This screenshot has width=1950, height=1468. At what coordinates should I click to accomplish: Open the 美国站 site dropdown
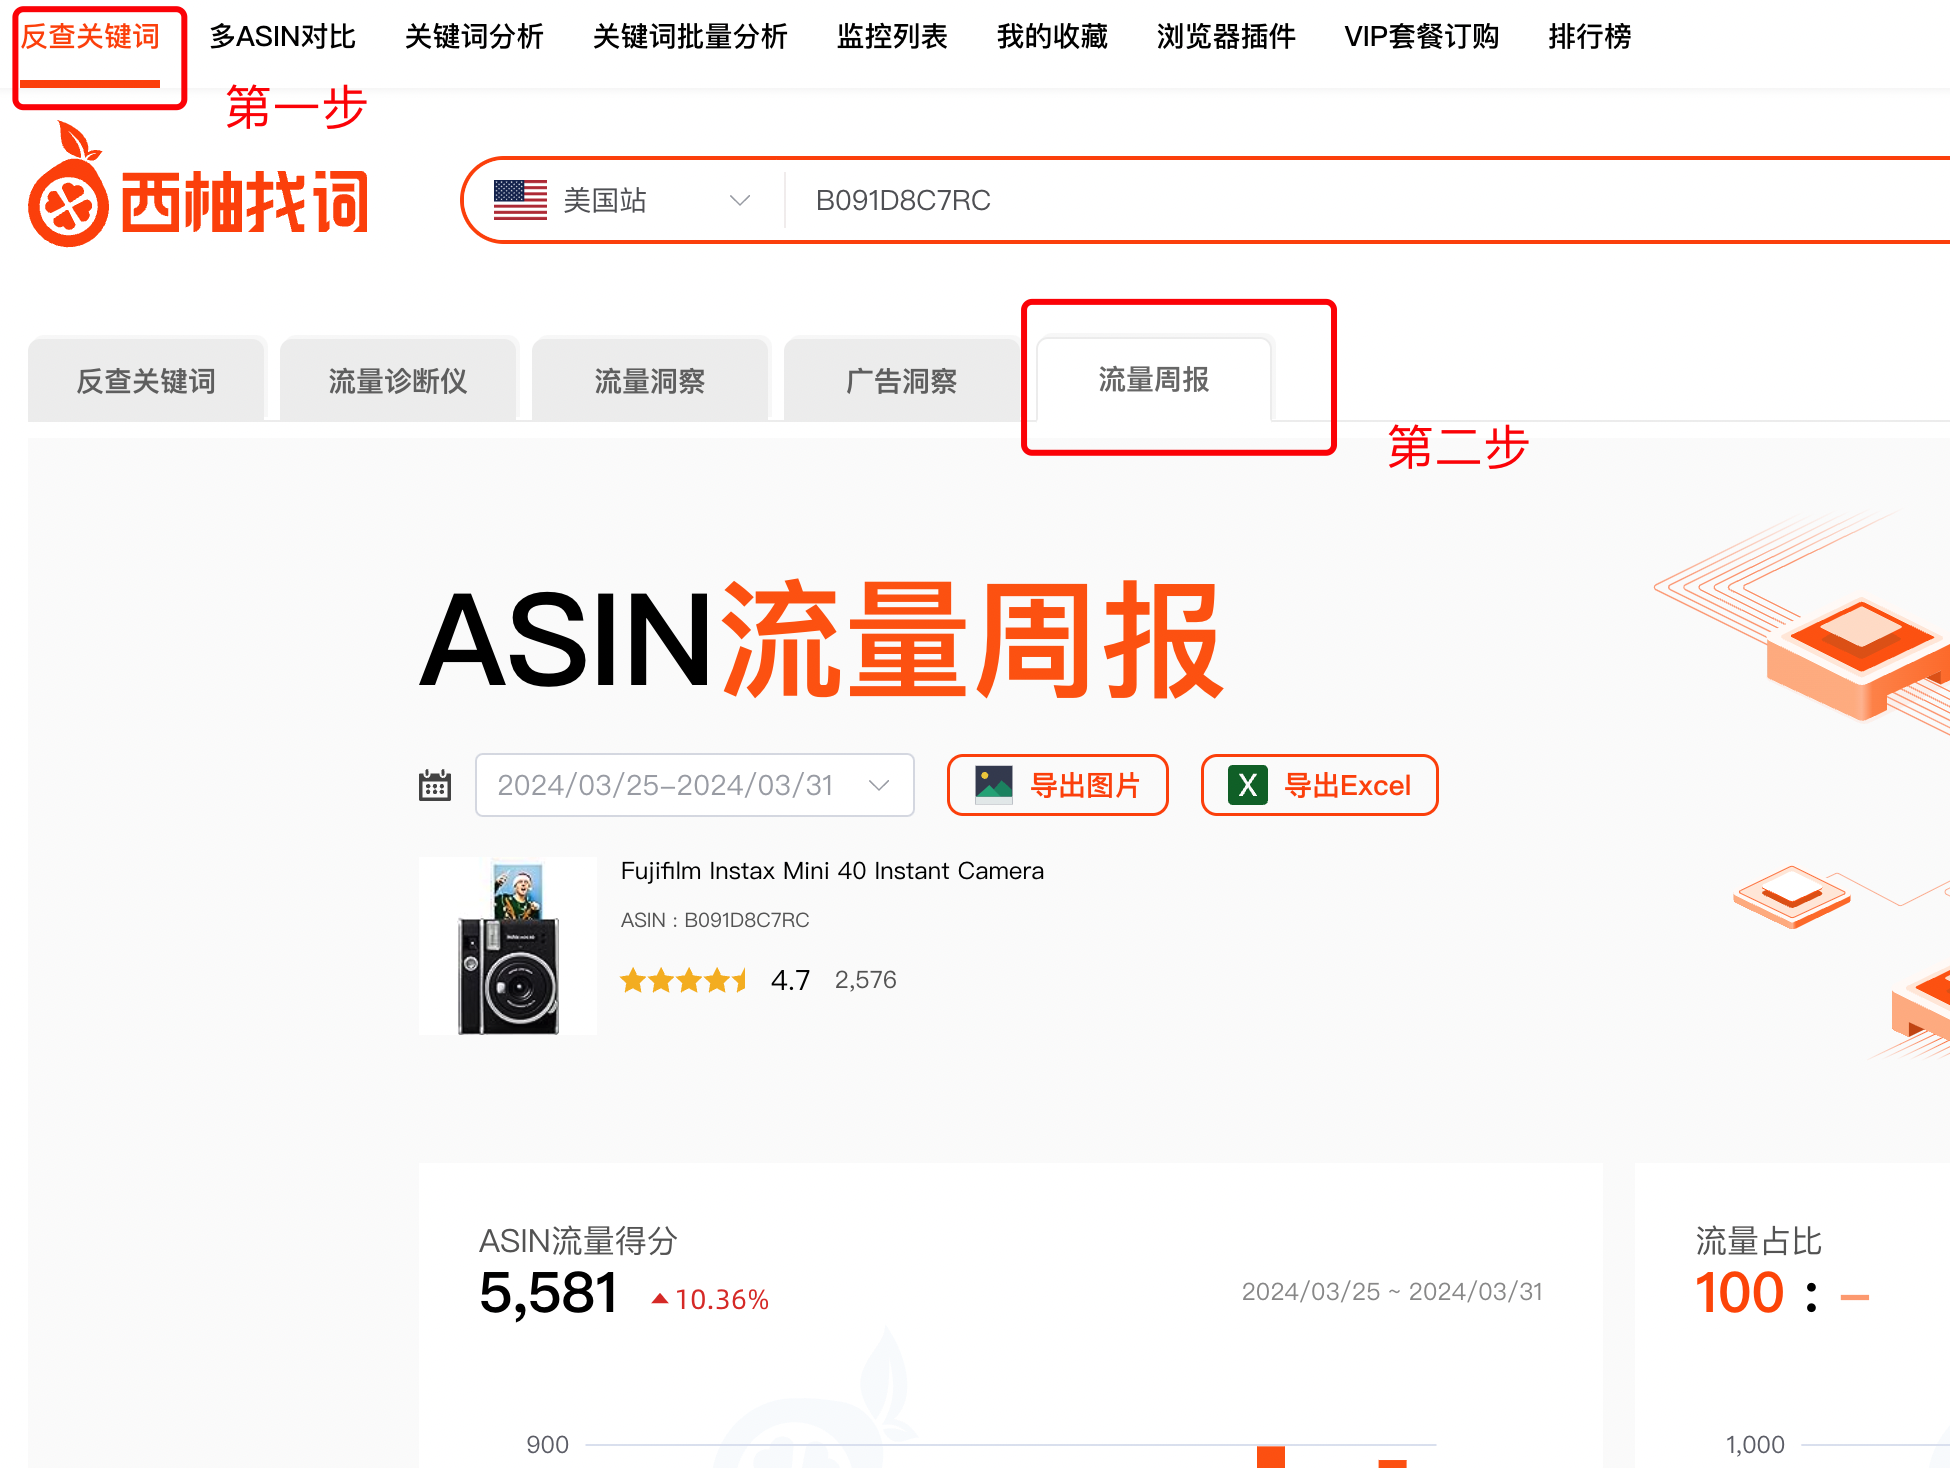622,200
